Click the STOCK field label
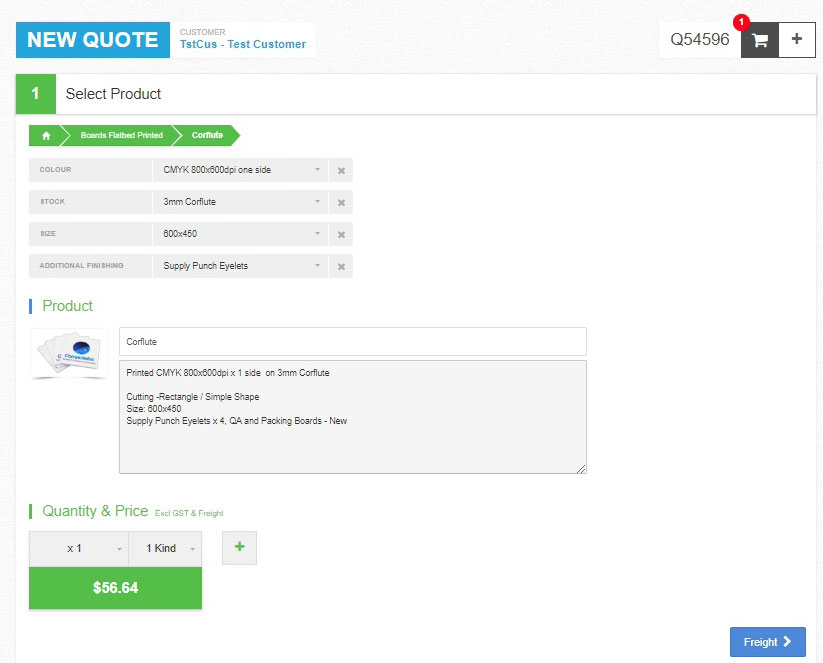 pos(52,202)
